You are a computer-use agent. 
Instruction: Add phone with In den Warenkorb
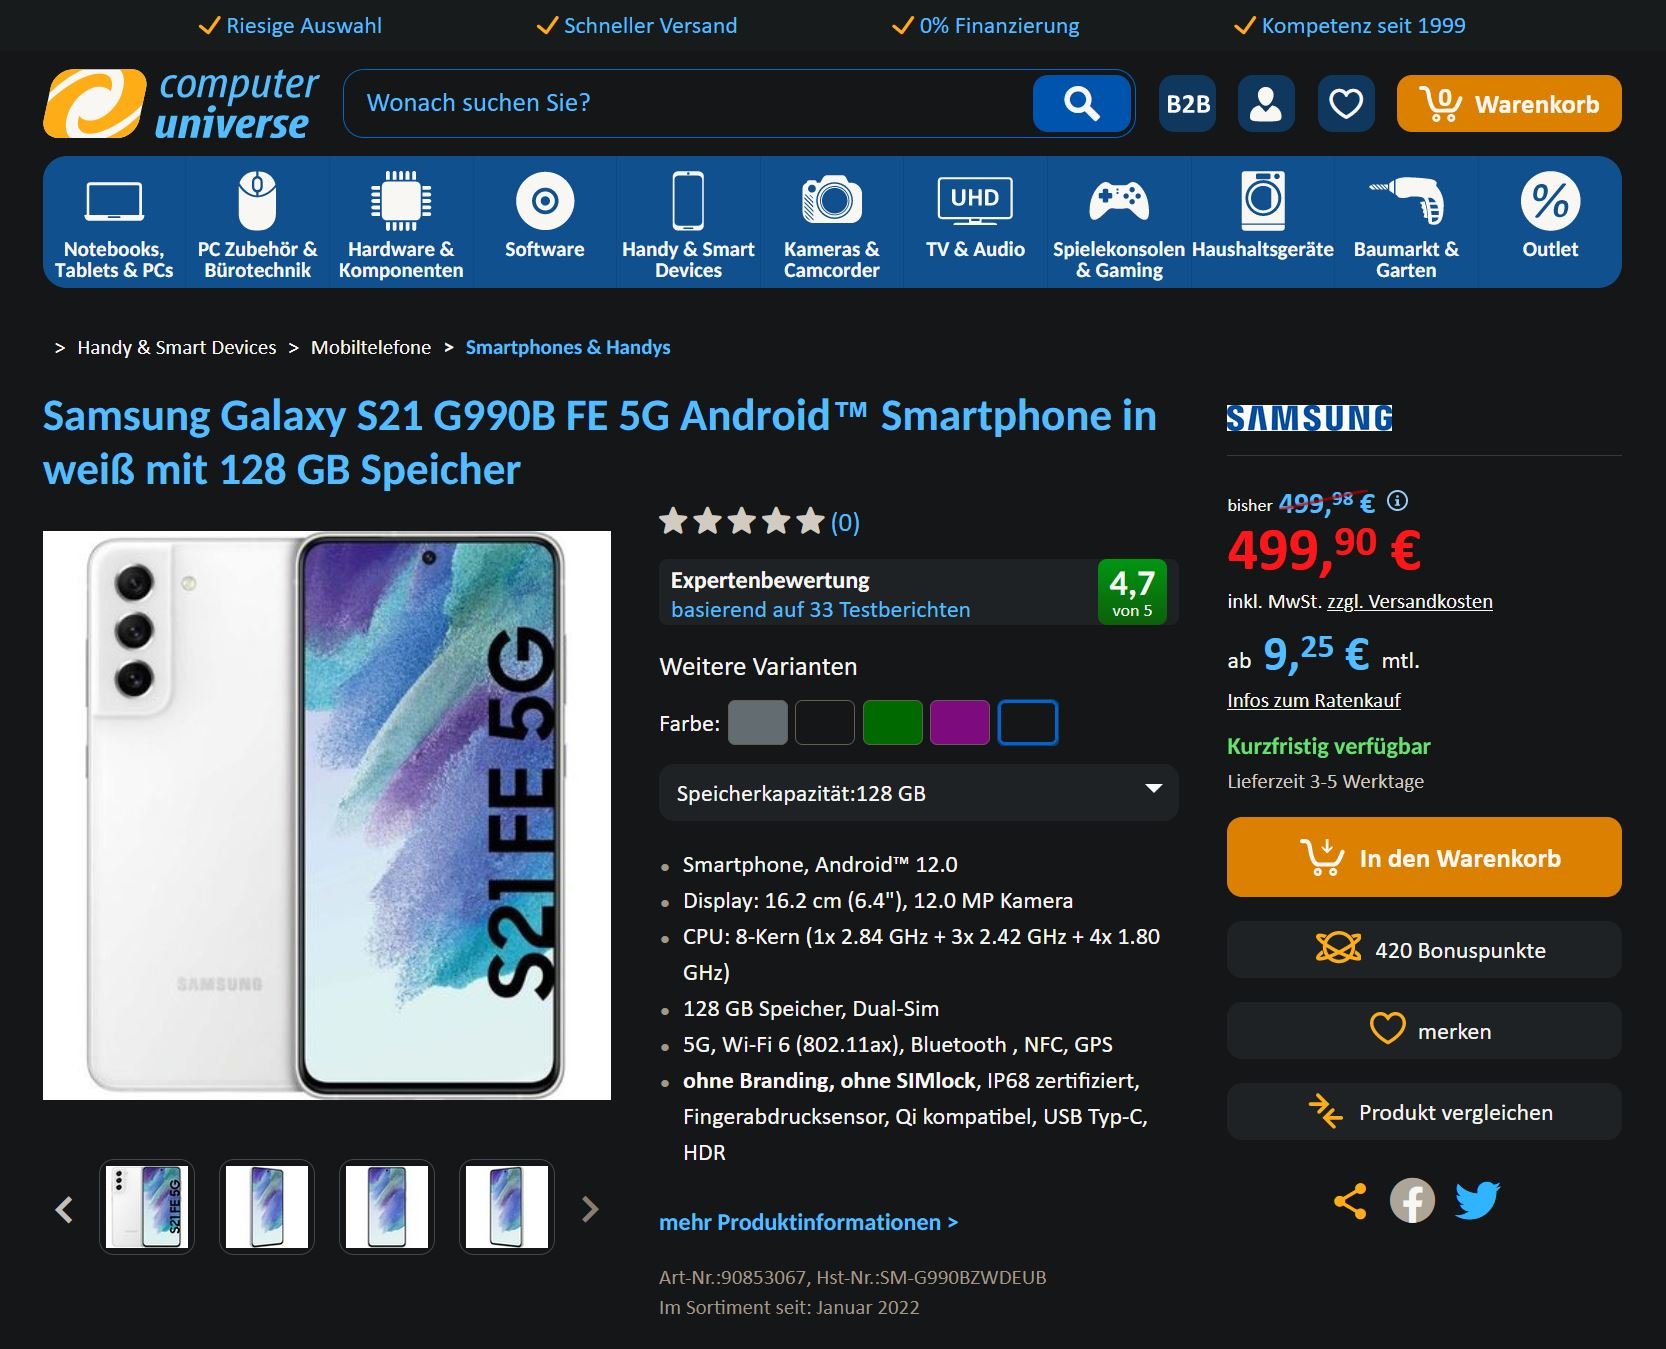(x=1424, y=857)
